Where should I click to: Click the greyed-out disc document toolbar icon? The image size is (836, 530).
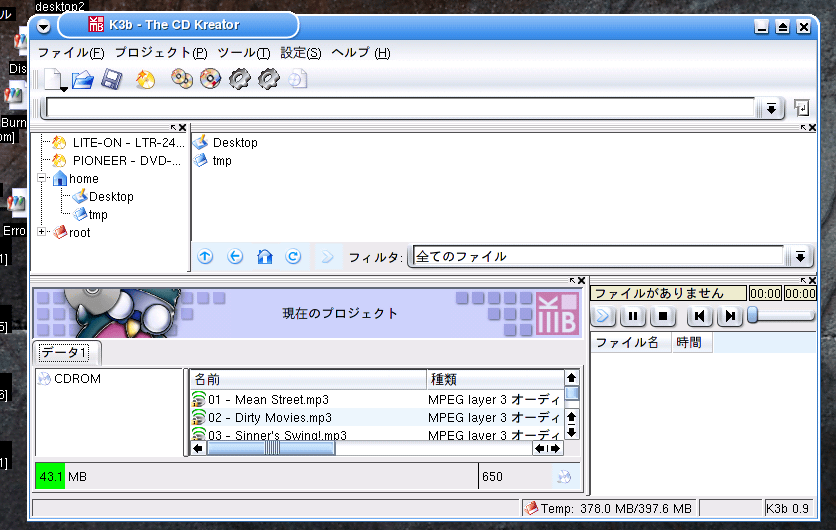click(x=298, y=79)
